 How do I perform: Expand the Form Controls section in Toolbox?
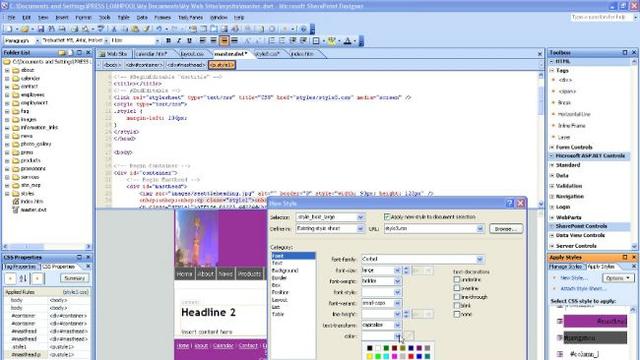point(552,147)
